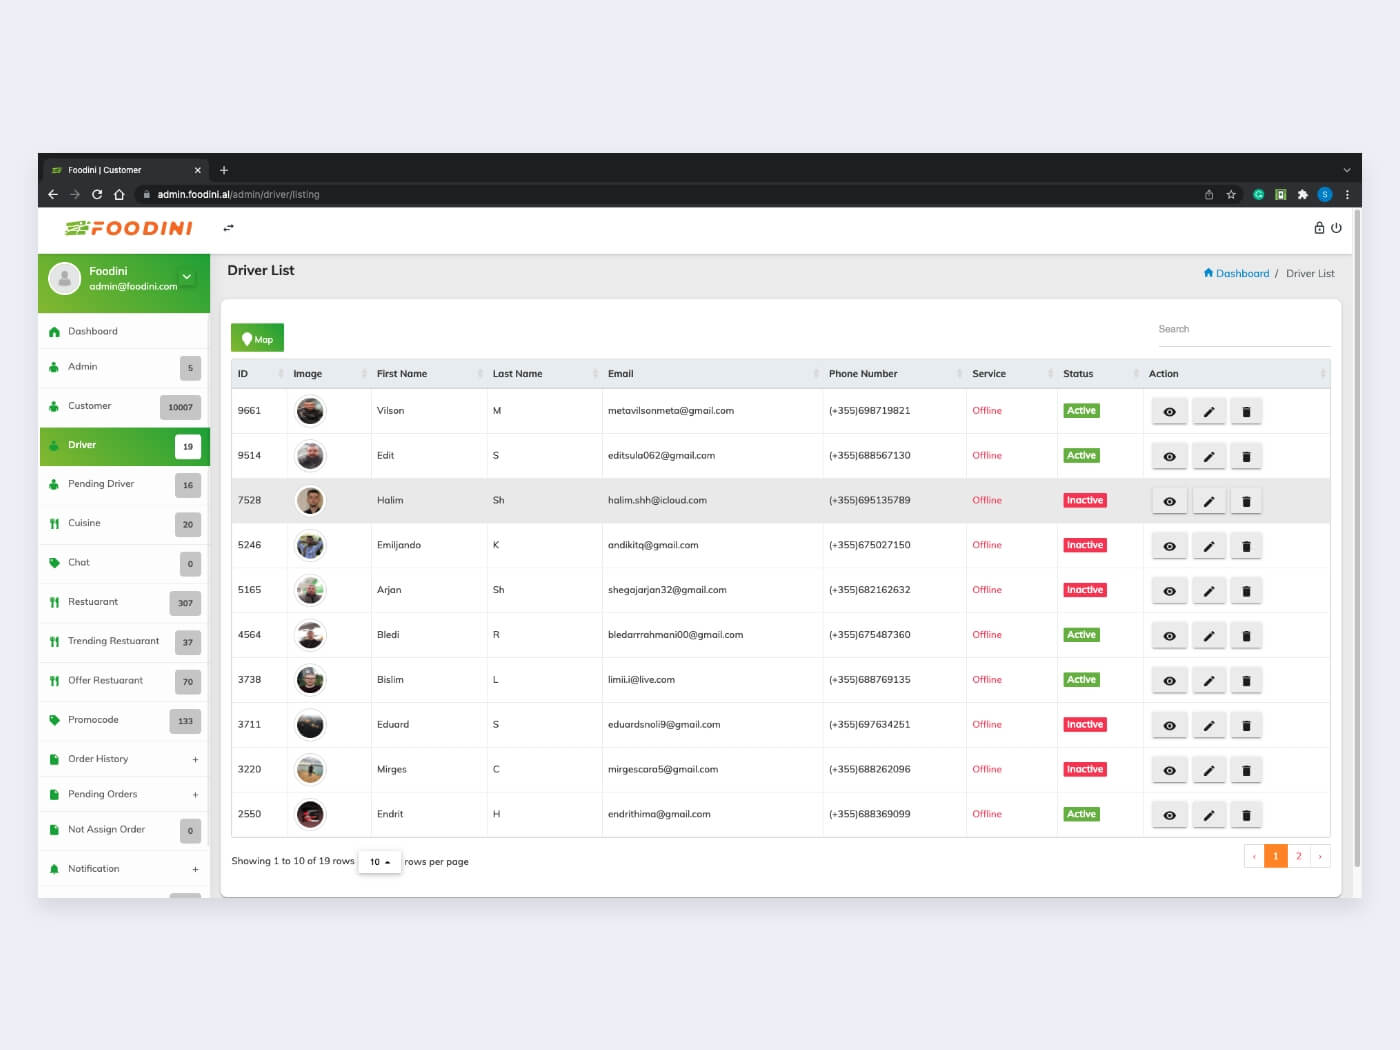
Task: Edit driver Bledi's record
Action: [1208, 636]
